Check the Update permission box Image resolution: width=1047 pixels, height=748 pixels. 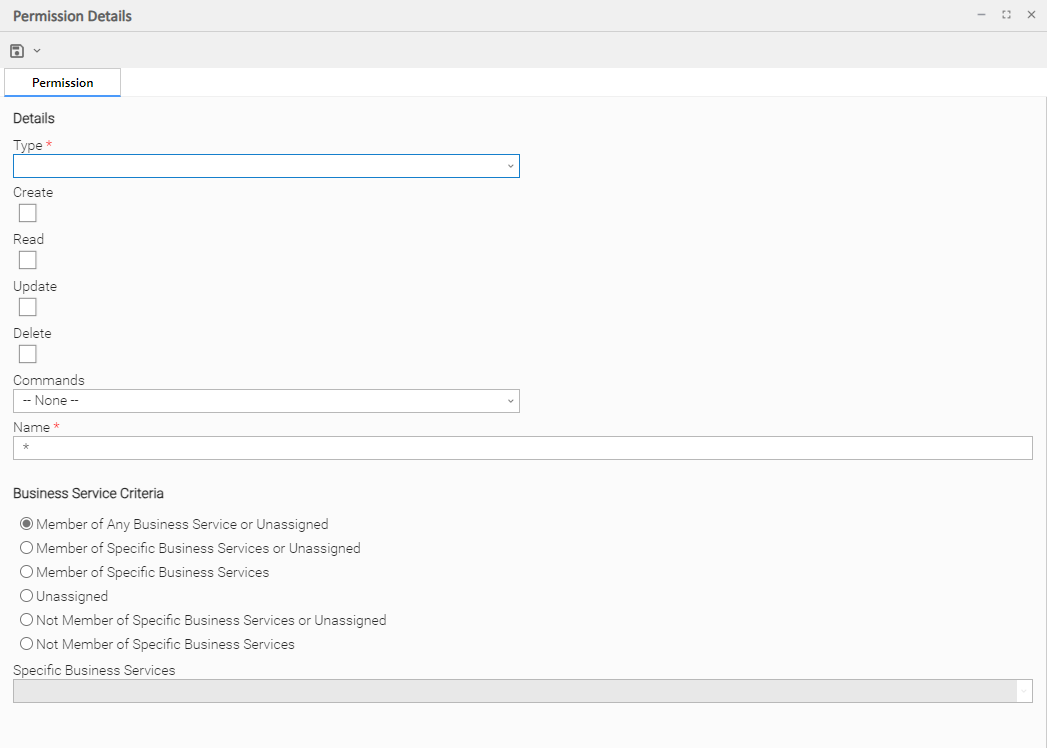[x=28, y=307]
